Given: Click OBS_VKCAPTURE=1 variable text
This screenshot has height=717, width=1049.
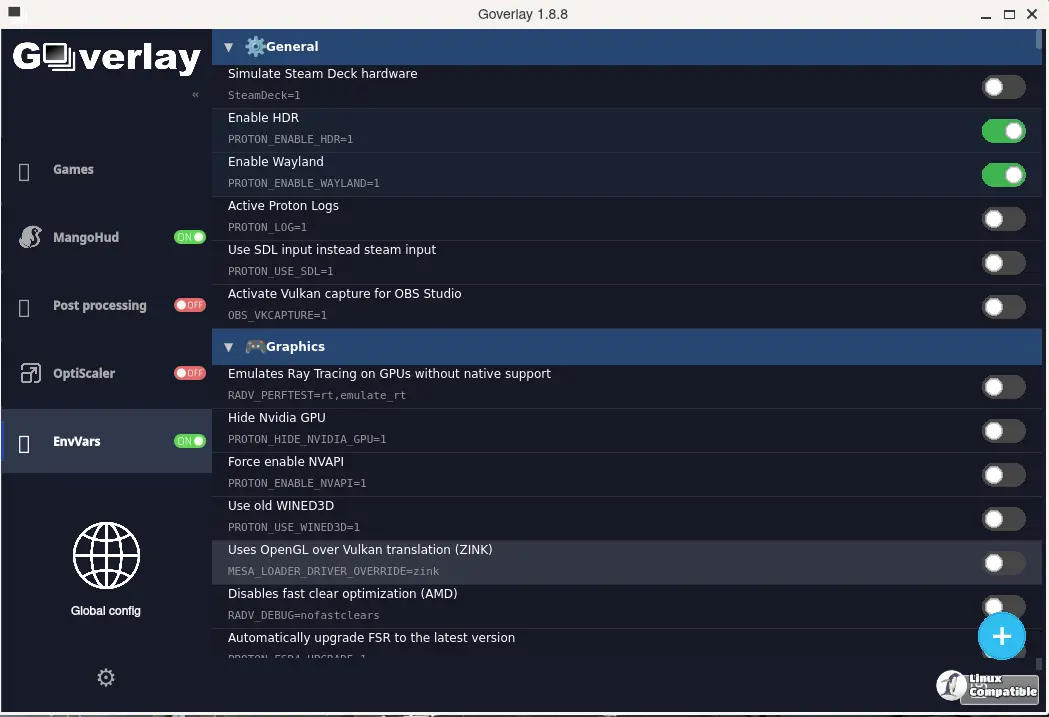Looking at the screenshot, I should 277,315.
